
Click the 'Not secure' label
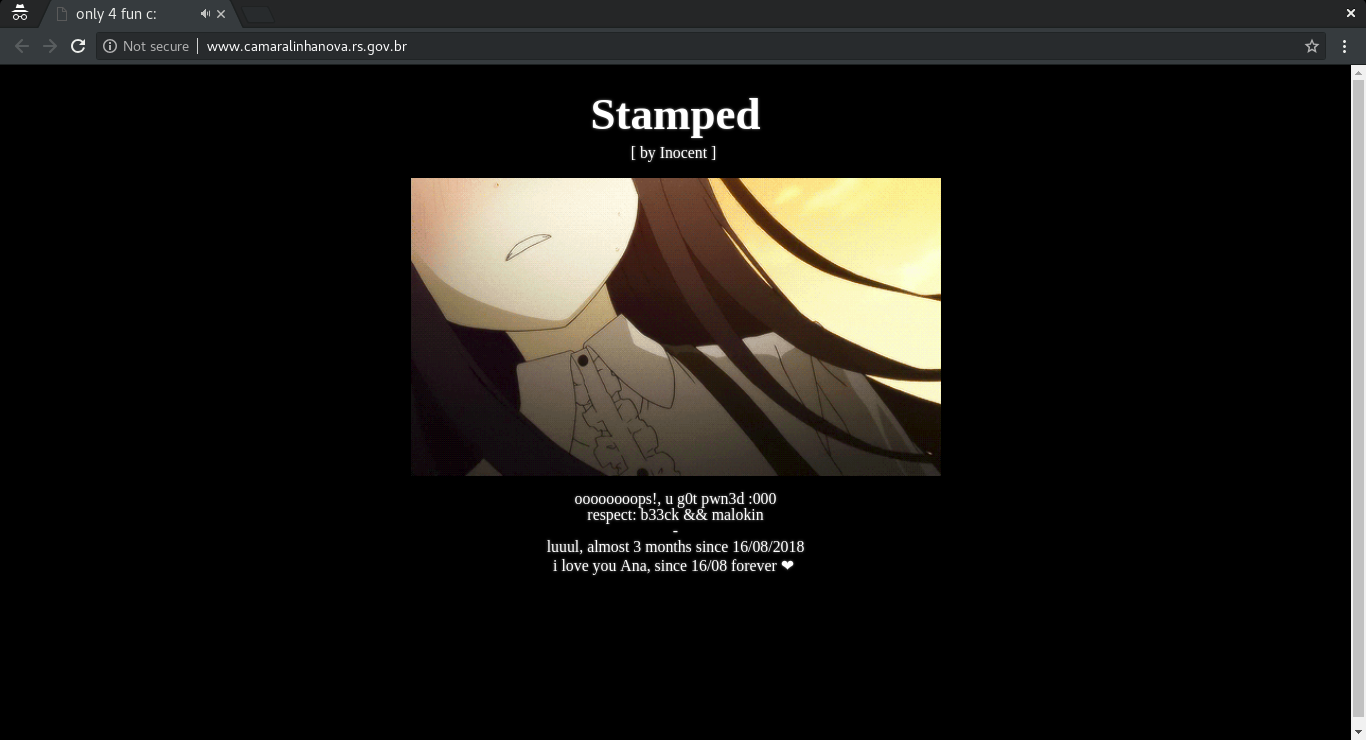click(x=156, y=46)
